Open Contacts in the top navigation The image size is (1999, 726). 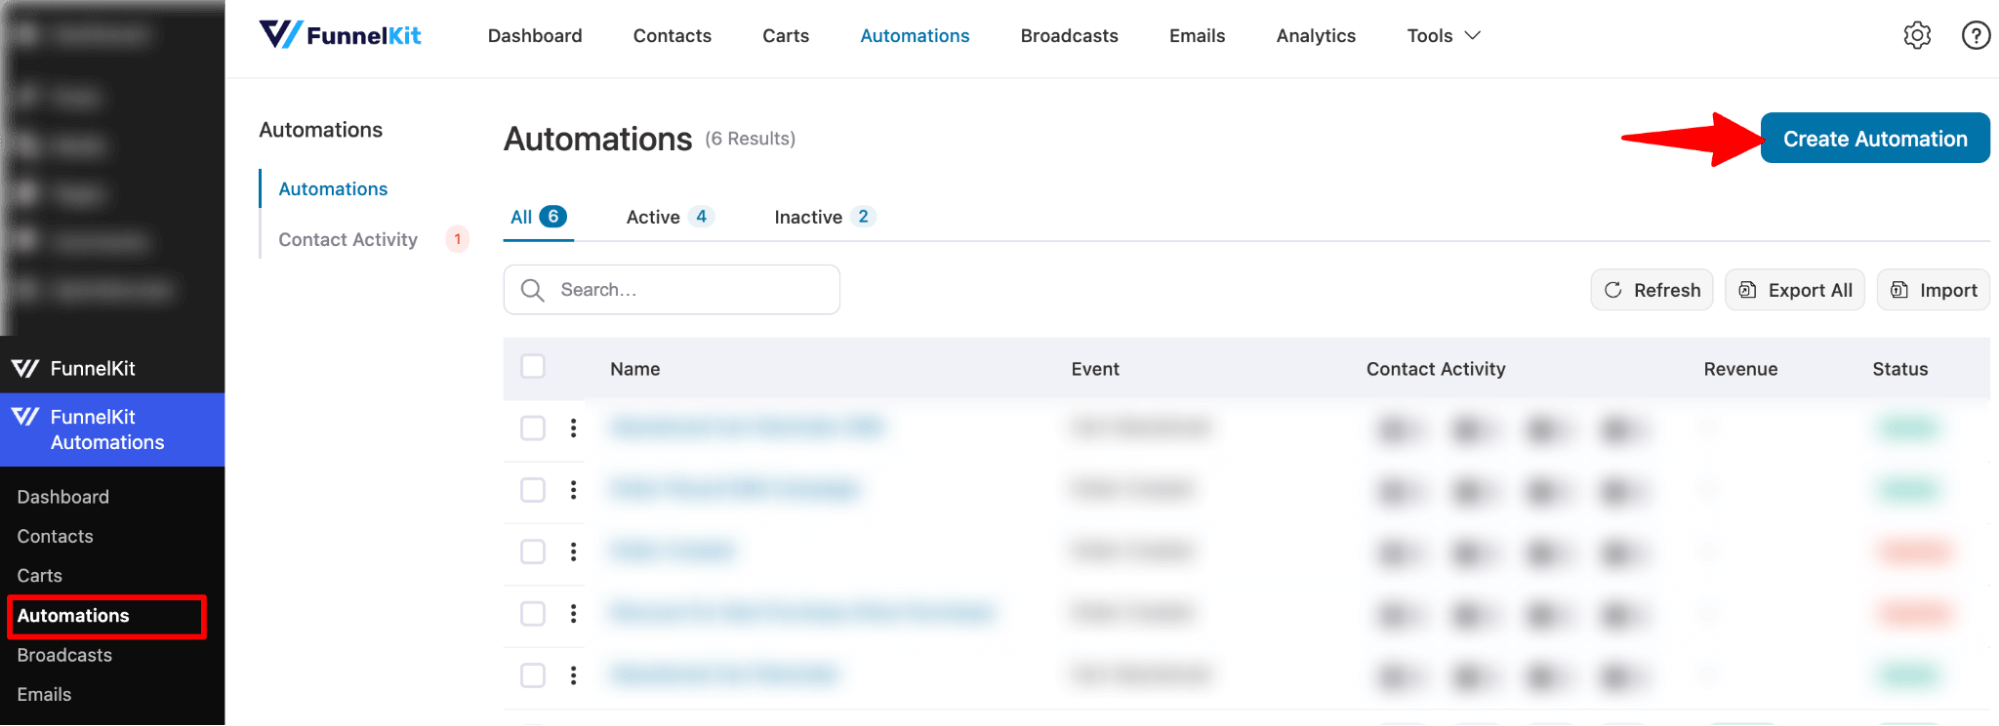click(x=672, y=36)
